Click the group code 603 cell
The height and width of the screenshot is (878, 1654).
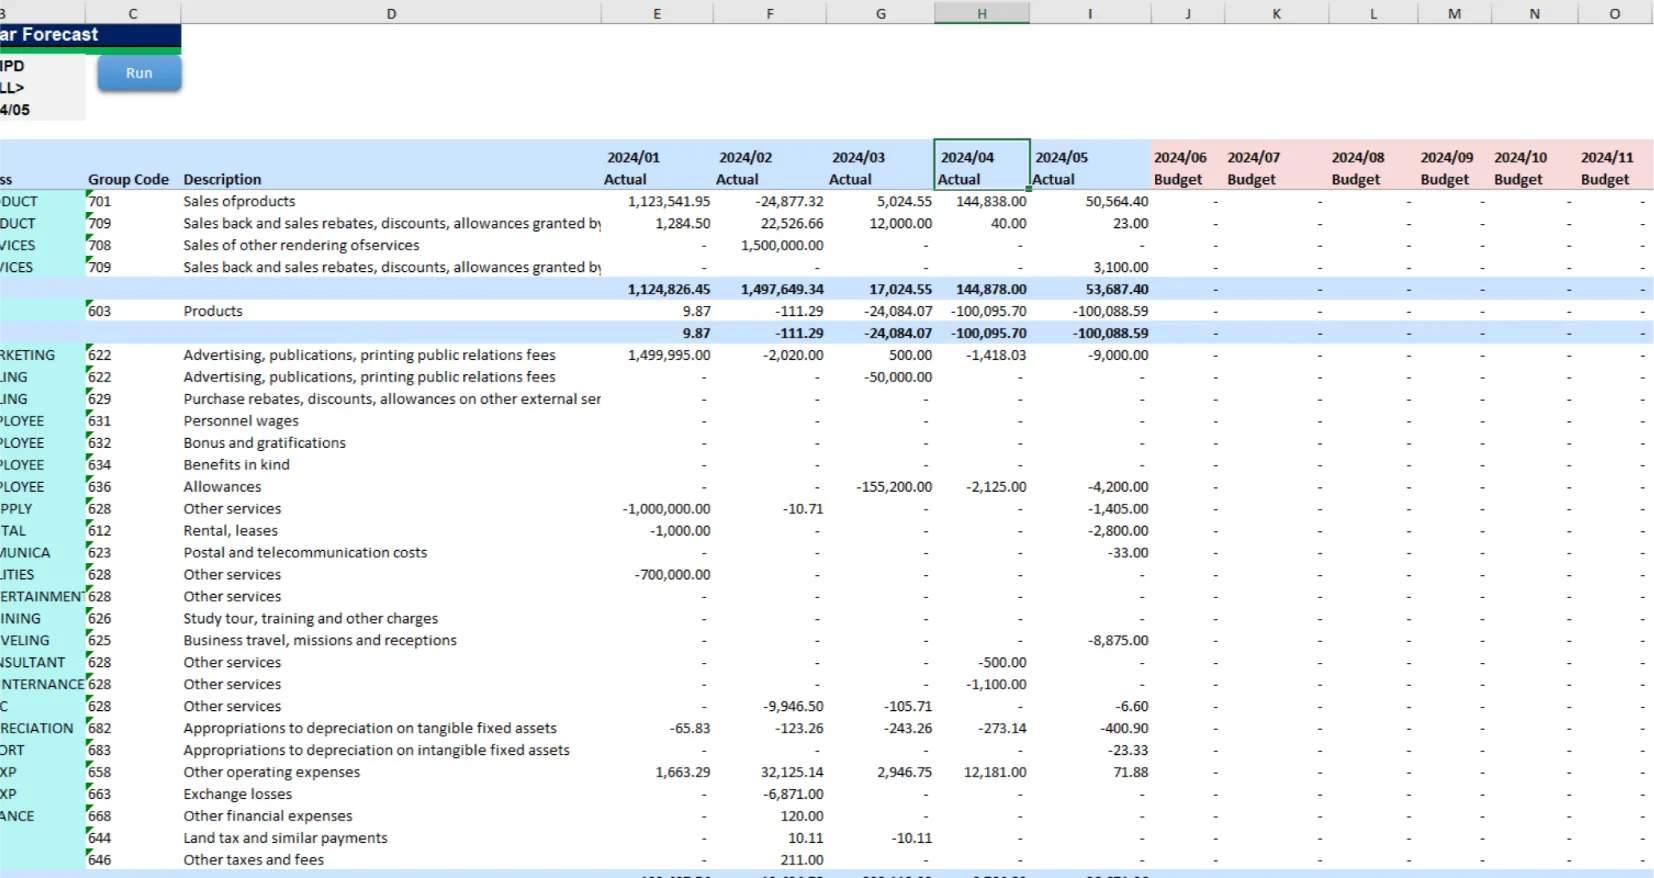[x=100, y=311]
